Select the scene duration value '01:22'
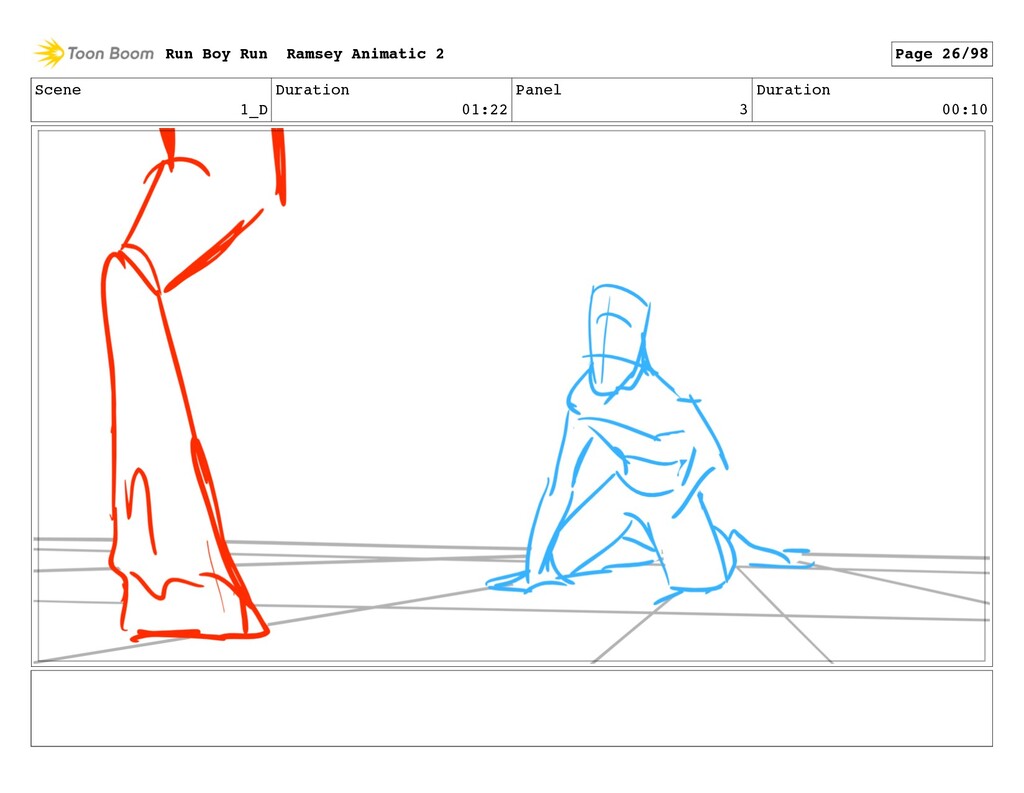1024x793 pixels. pyautogui.click(x=485, y=110)
